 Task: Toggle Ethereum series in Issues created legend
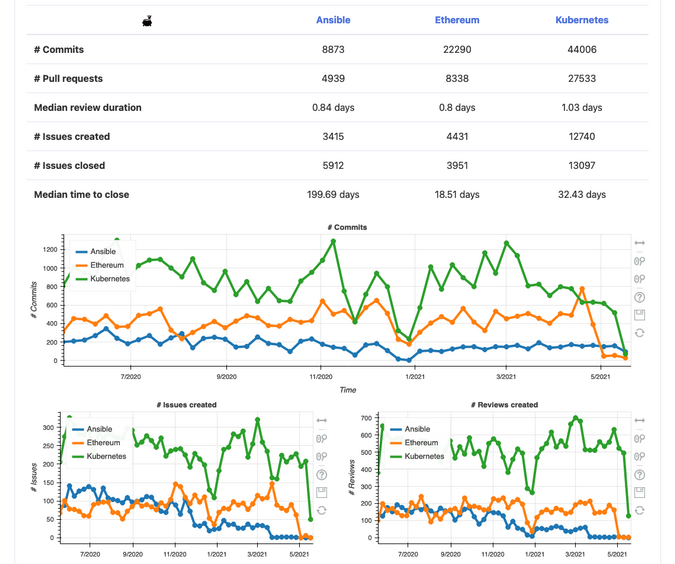[x=96, y=443]
